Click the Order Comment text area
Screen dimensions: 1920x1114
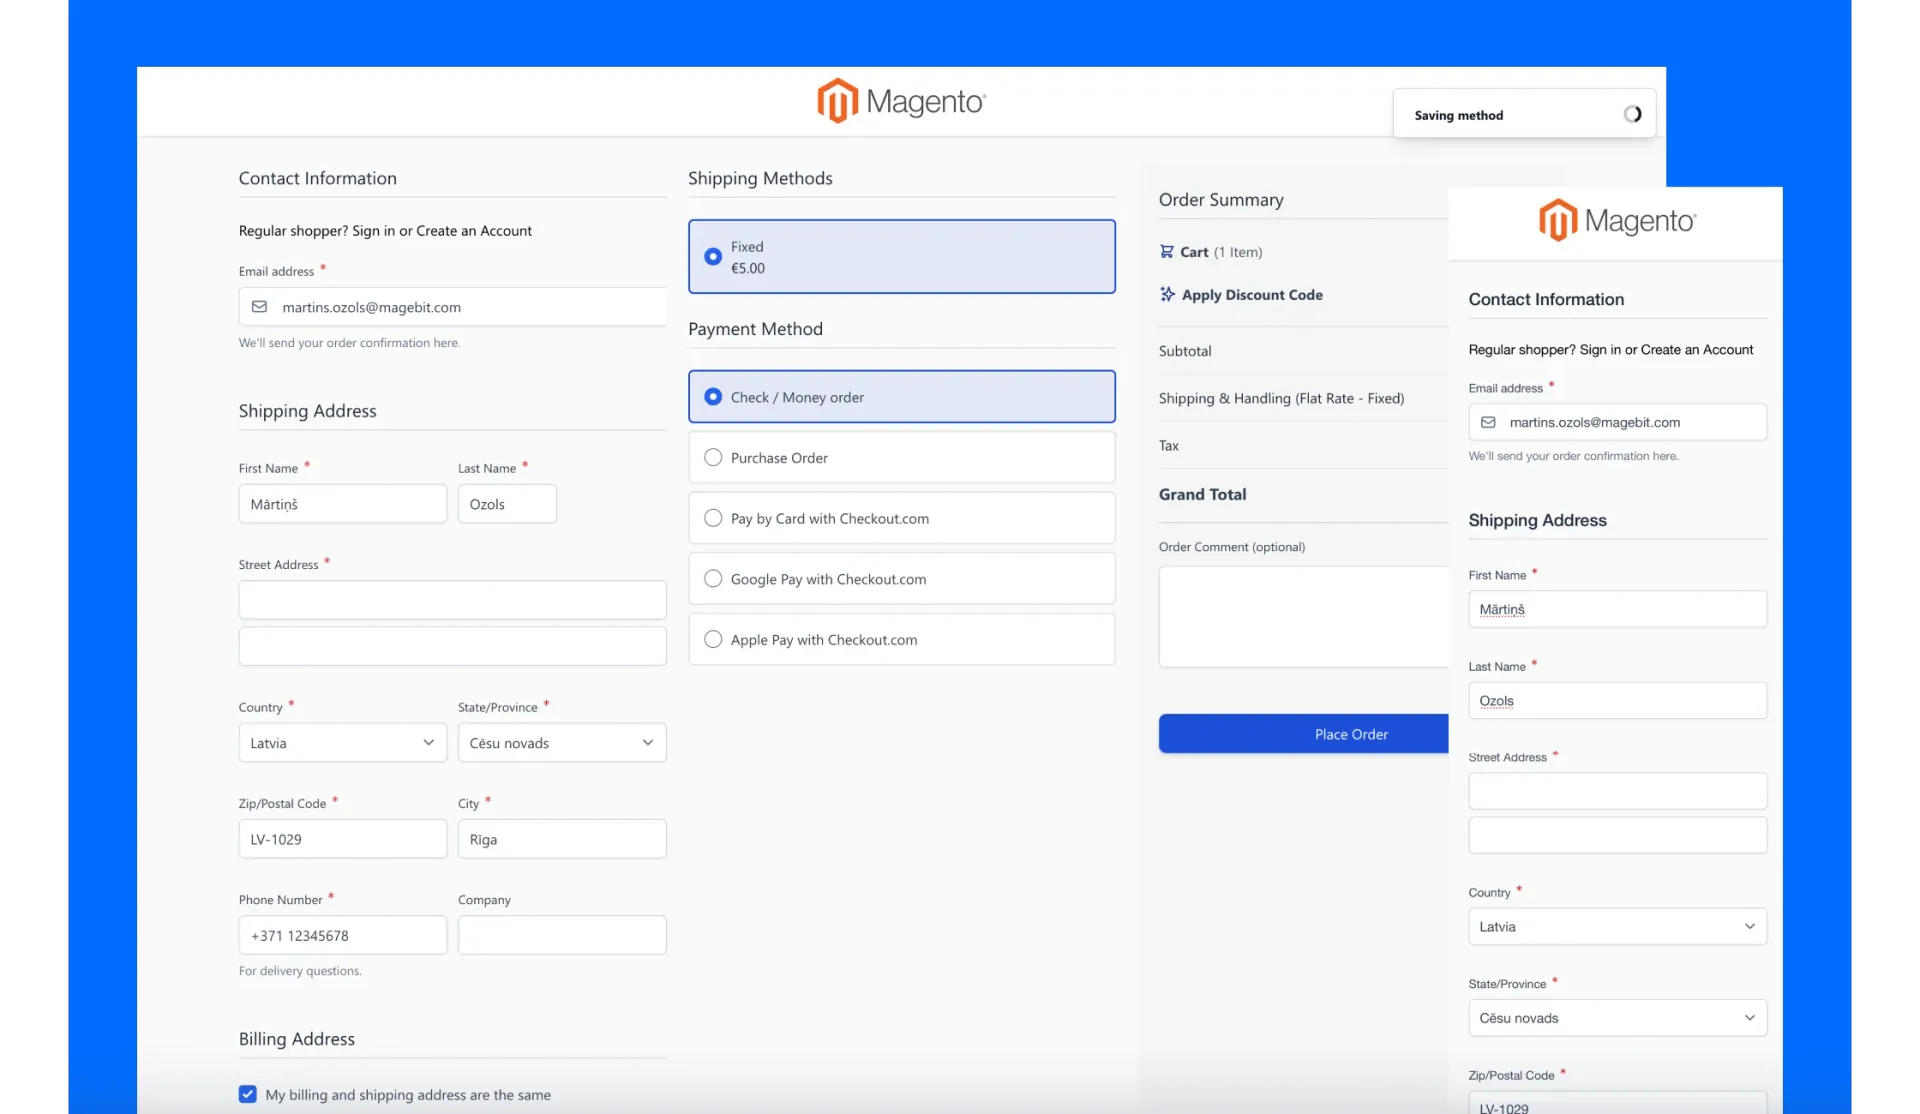[x=1303, y=617]
